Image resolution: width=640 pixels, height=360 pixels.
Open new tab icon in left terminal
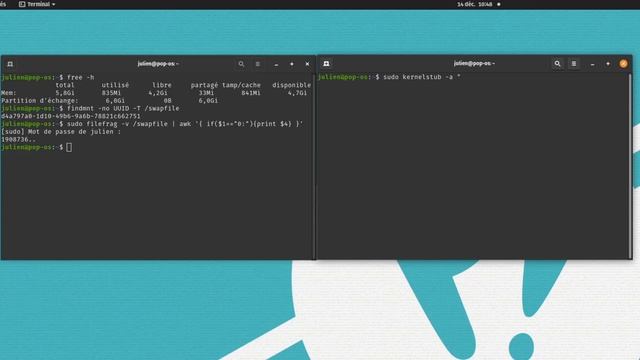pyautogui.click(x=10, y=64)
